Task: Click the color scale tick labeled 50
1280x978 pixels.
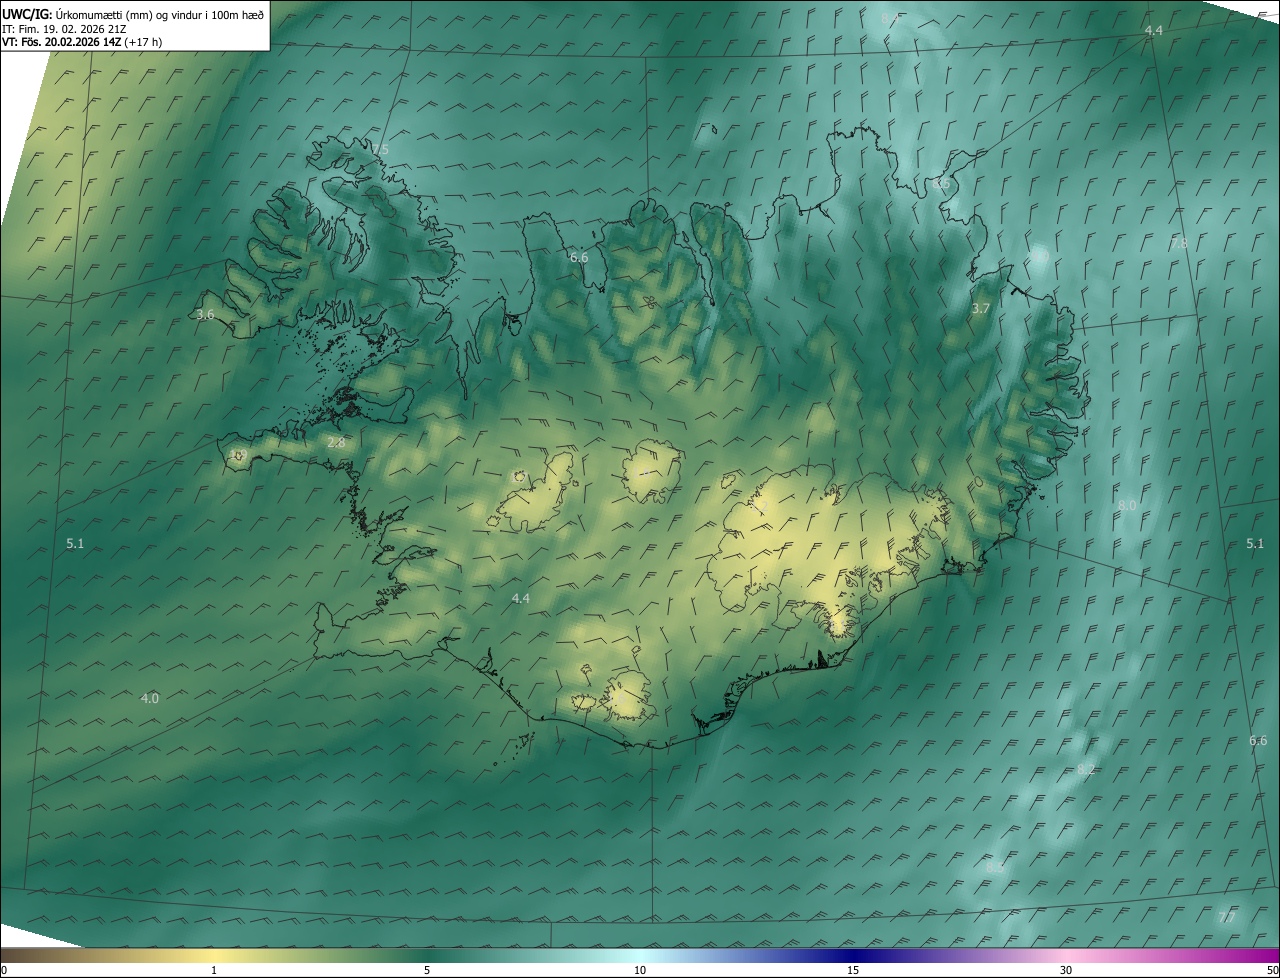Action: click(1273, 970)
